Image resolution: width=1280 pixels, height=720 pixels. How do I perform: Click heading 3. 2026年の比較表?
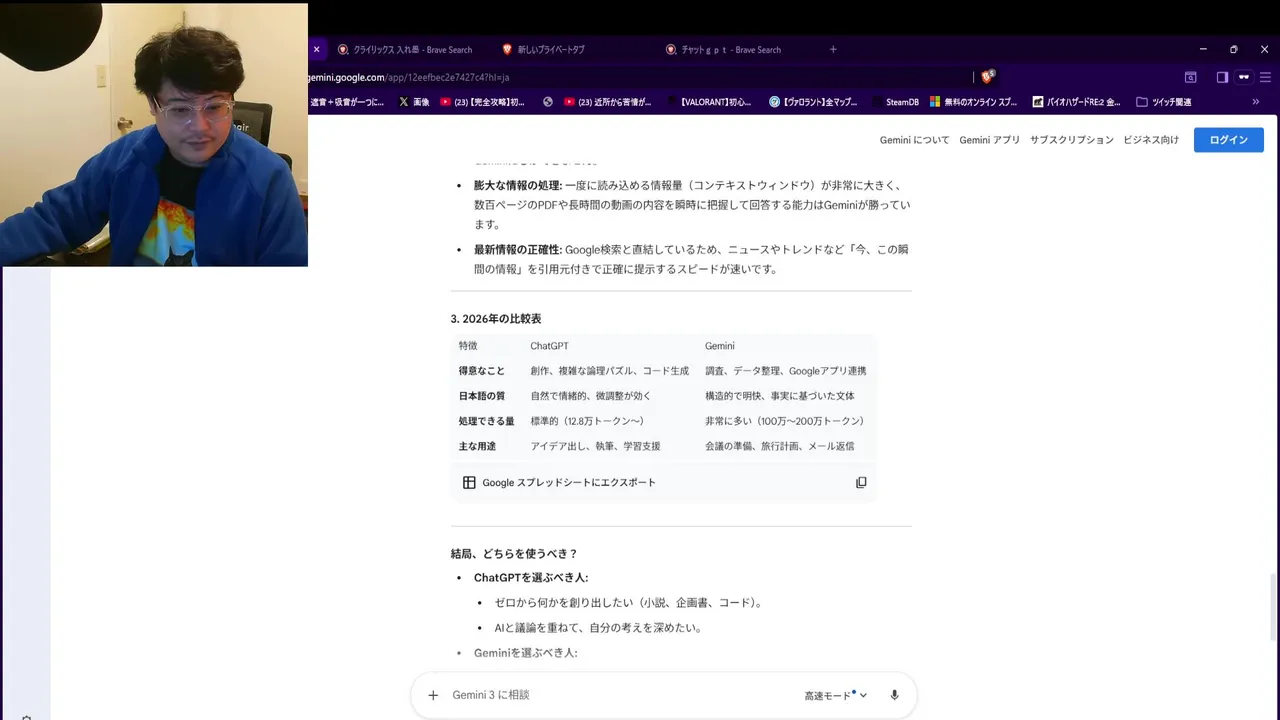(495, 319)
